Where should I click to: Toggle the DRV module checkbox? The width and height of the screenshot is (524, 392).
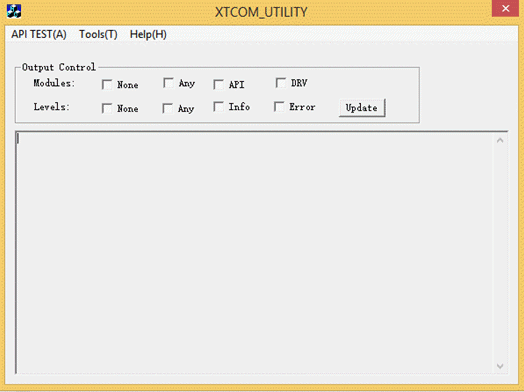pyautogui.click(x=281, y=83)
